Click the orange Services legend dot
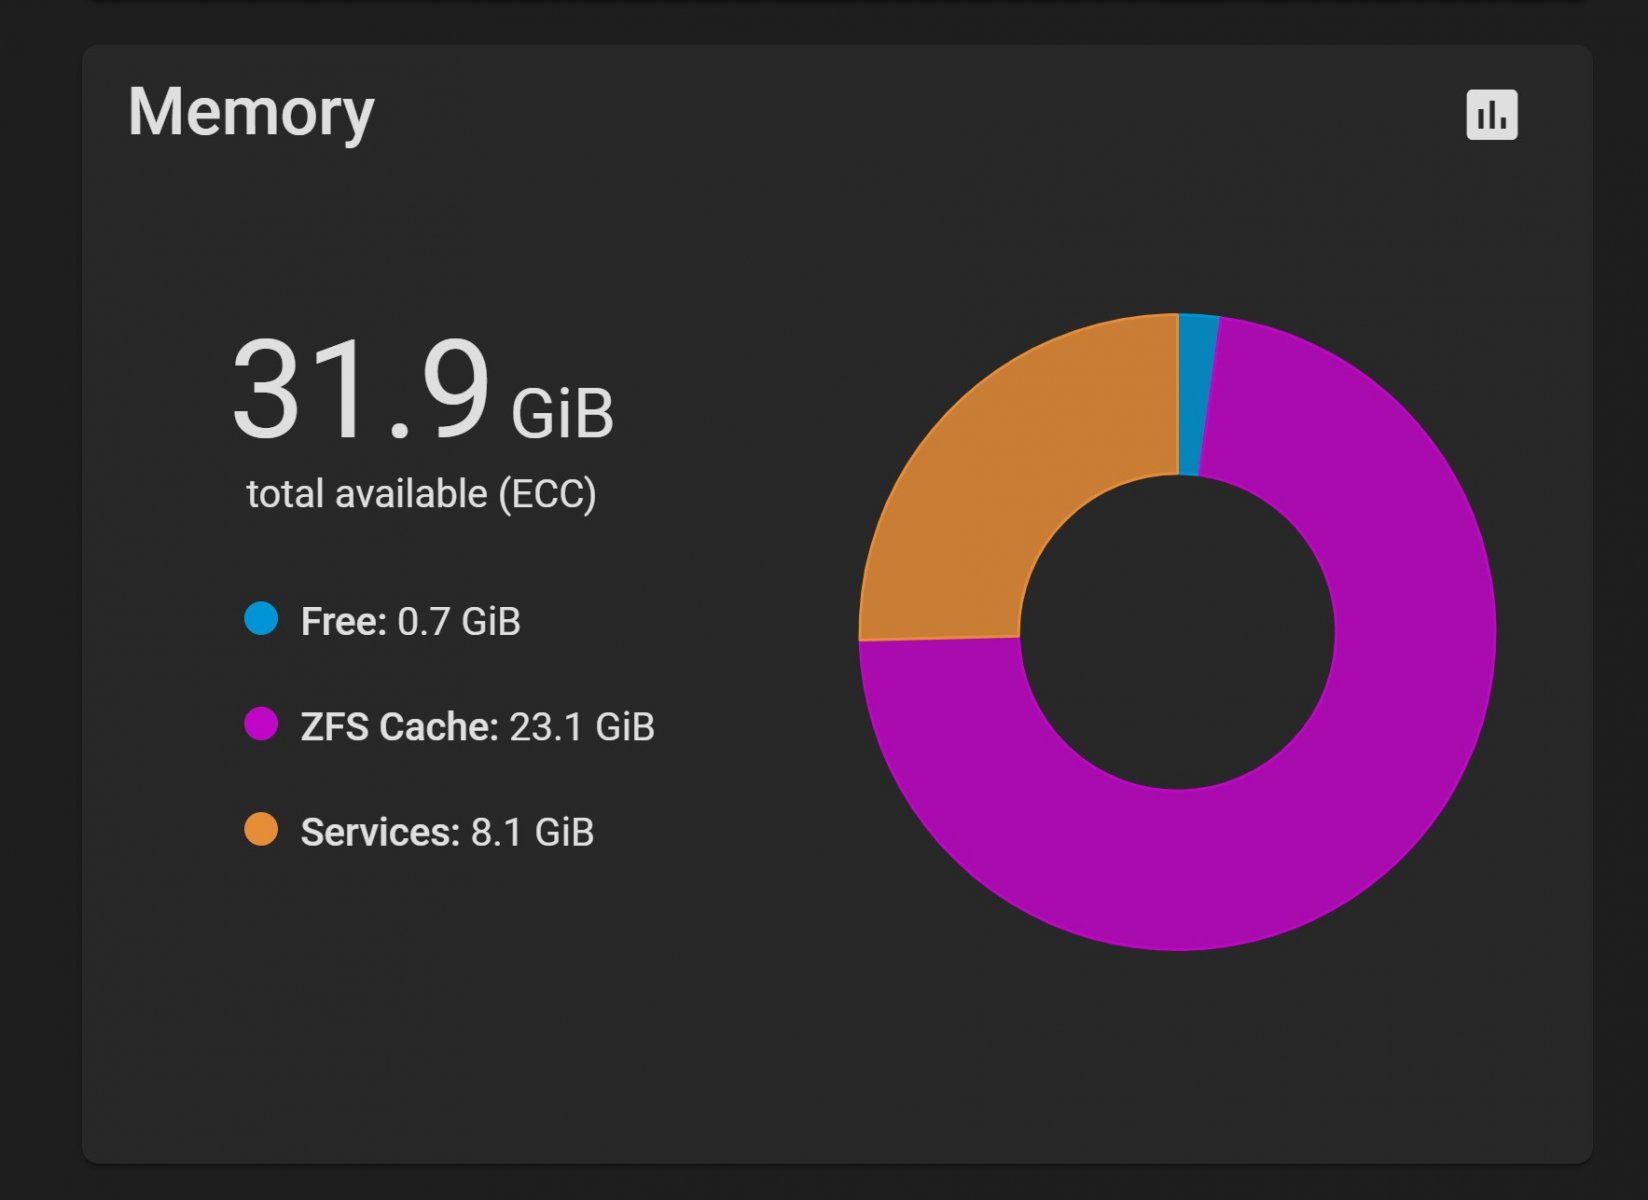Viewport: 1648px width, 1200px height. [261, 830]
